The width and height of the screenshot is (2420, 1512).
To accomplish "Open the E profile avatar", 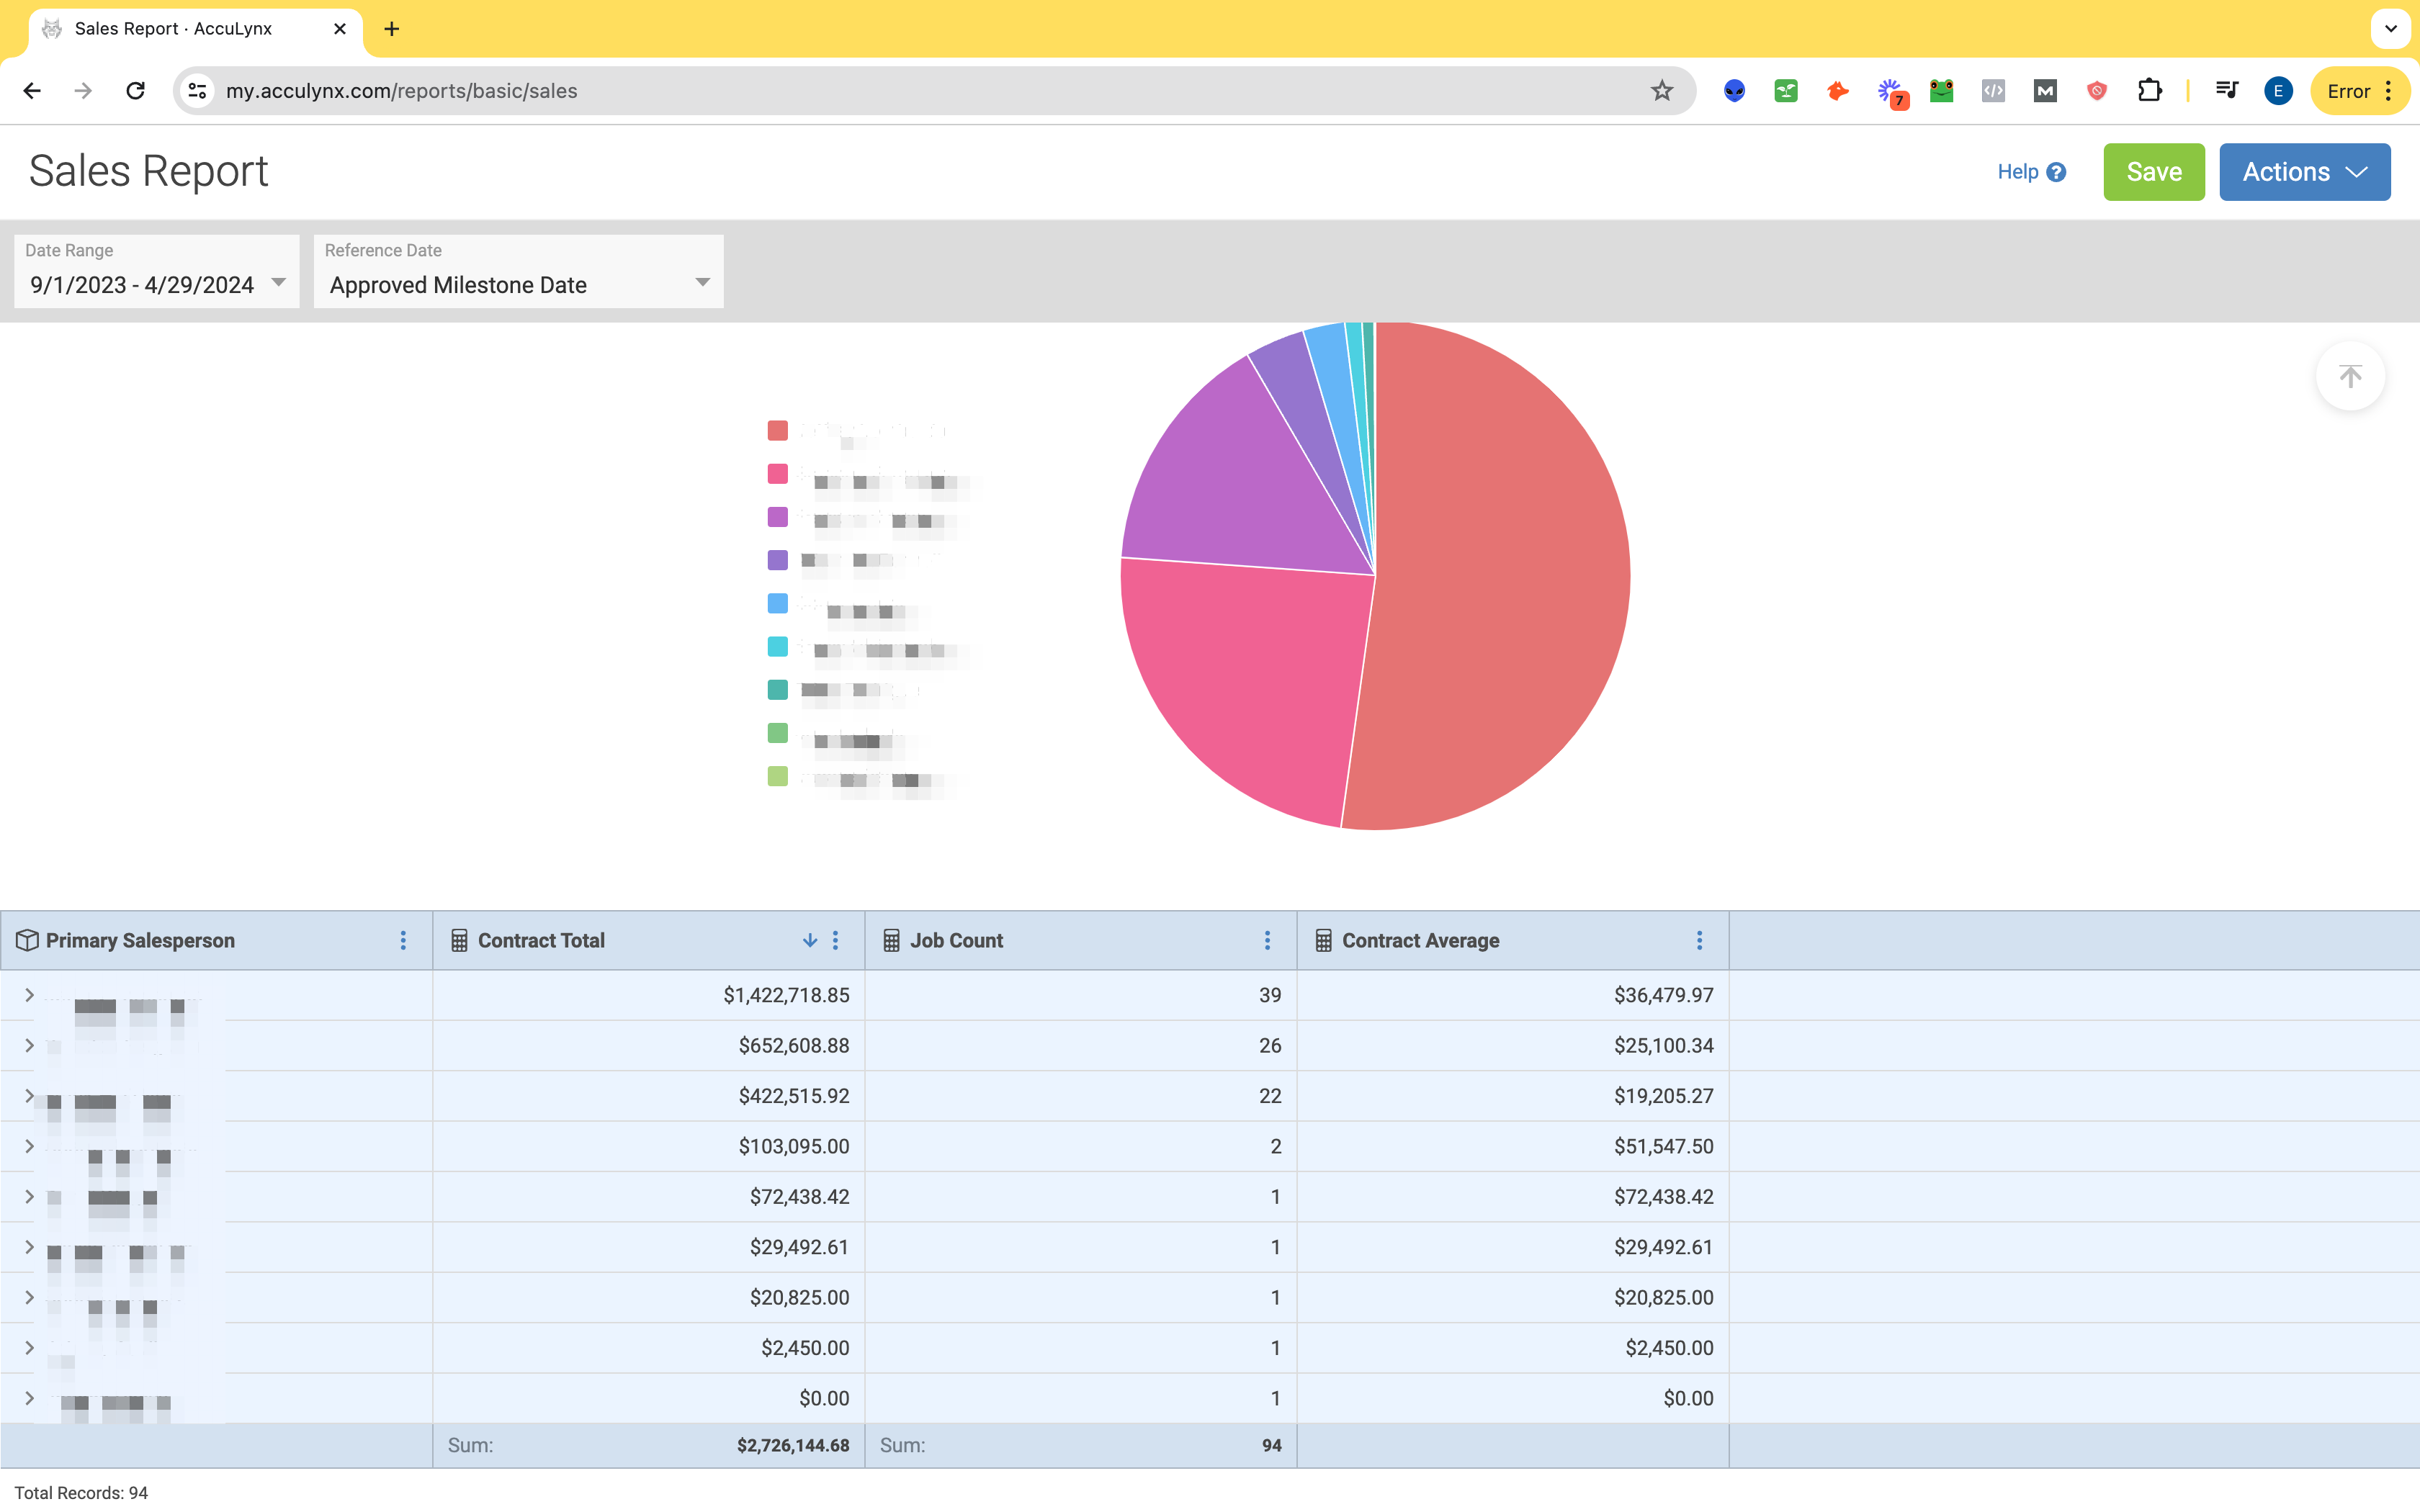I will 2278,91.
